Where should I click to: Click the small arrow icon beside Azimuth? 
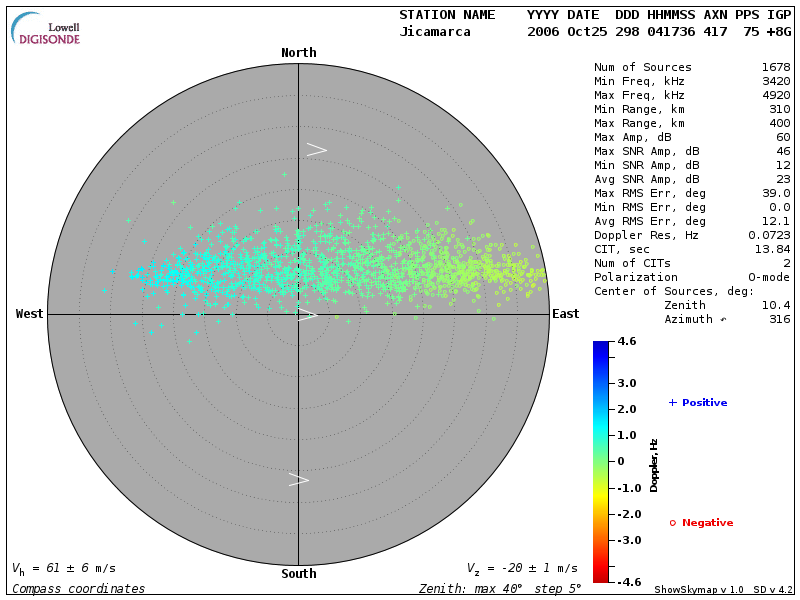click(x=723, y=320)
